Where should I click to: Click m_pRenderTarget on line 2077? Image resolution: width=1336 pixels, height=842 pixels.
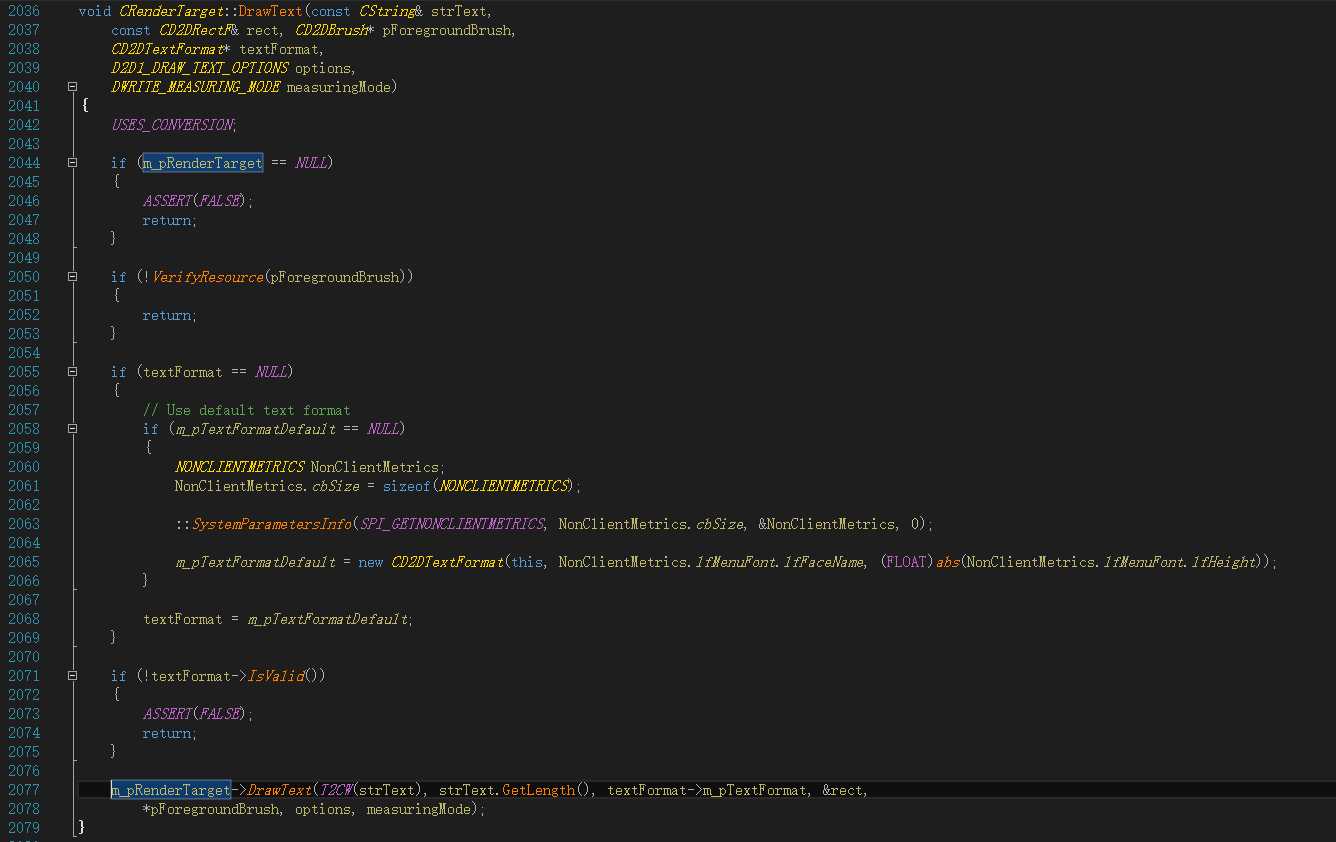171,790
